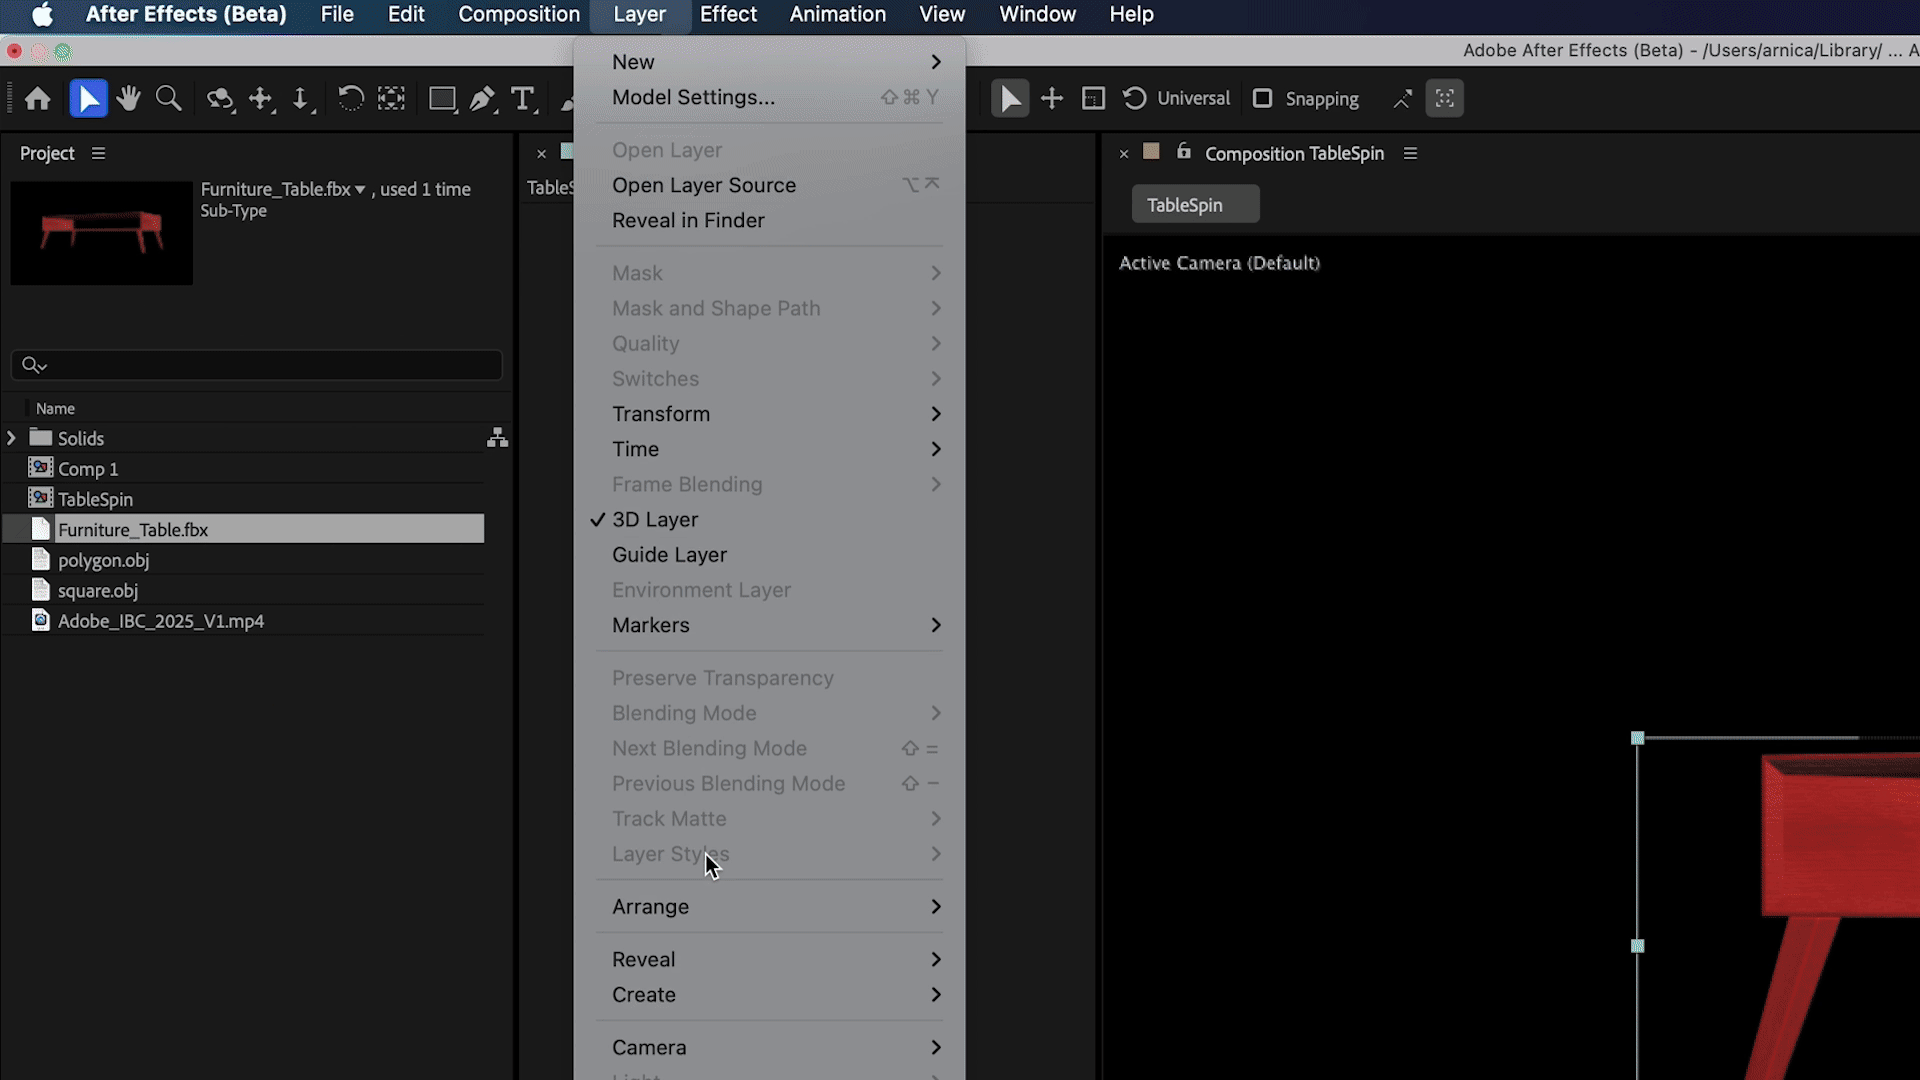Image resolution: width=1920 pixels, height=1080 pixels.
Task: Expand the Camera submenu
Action: (x=648, y=1047)
